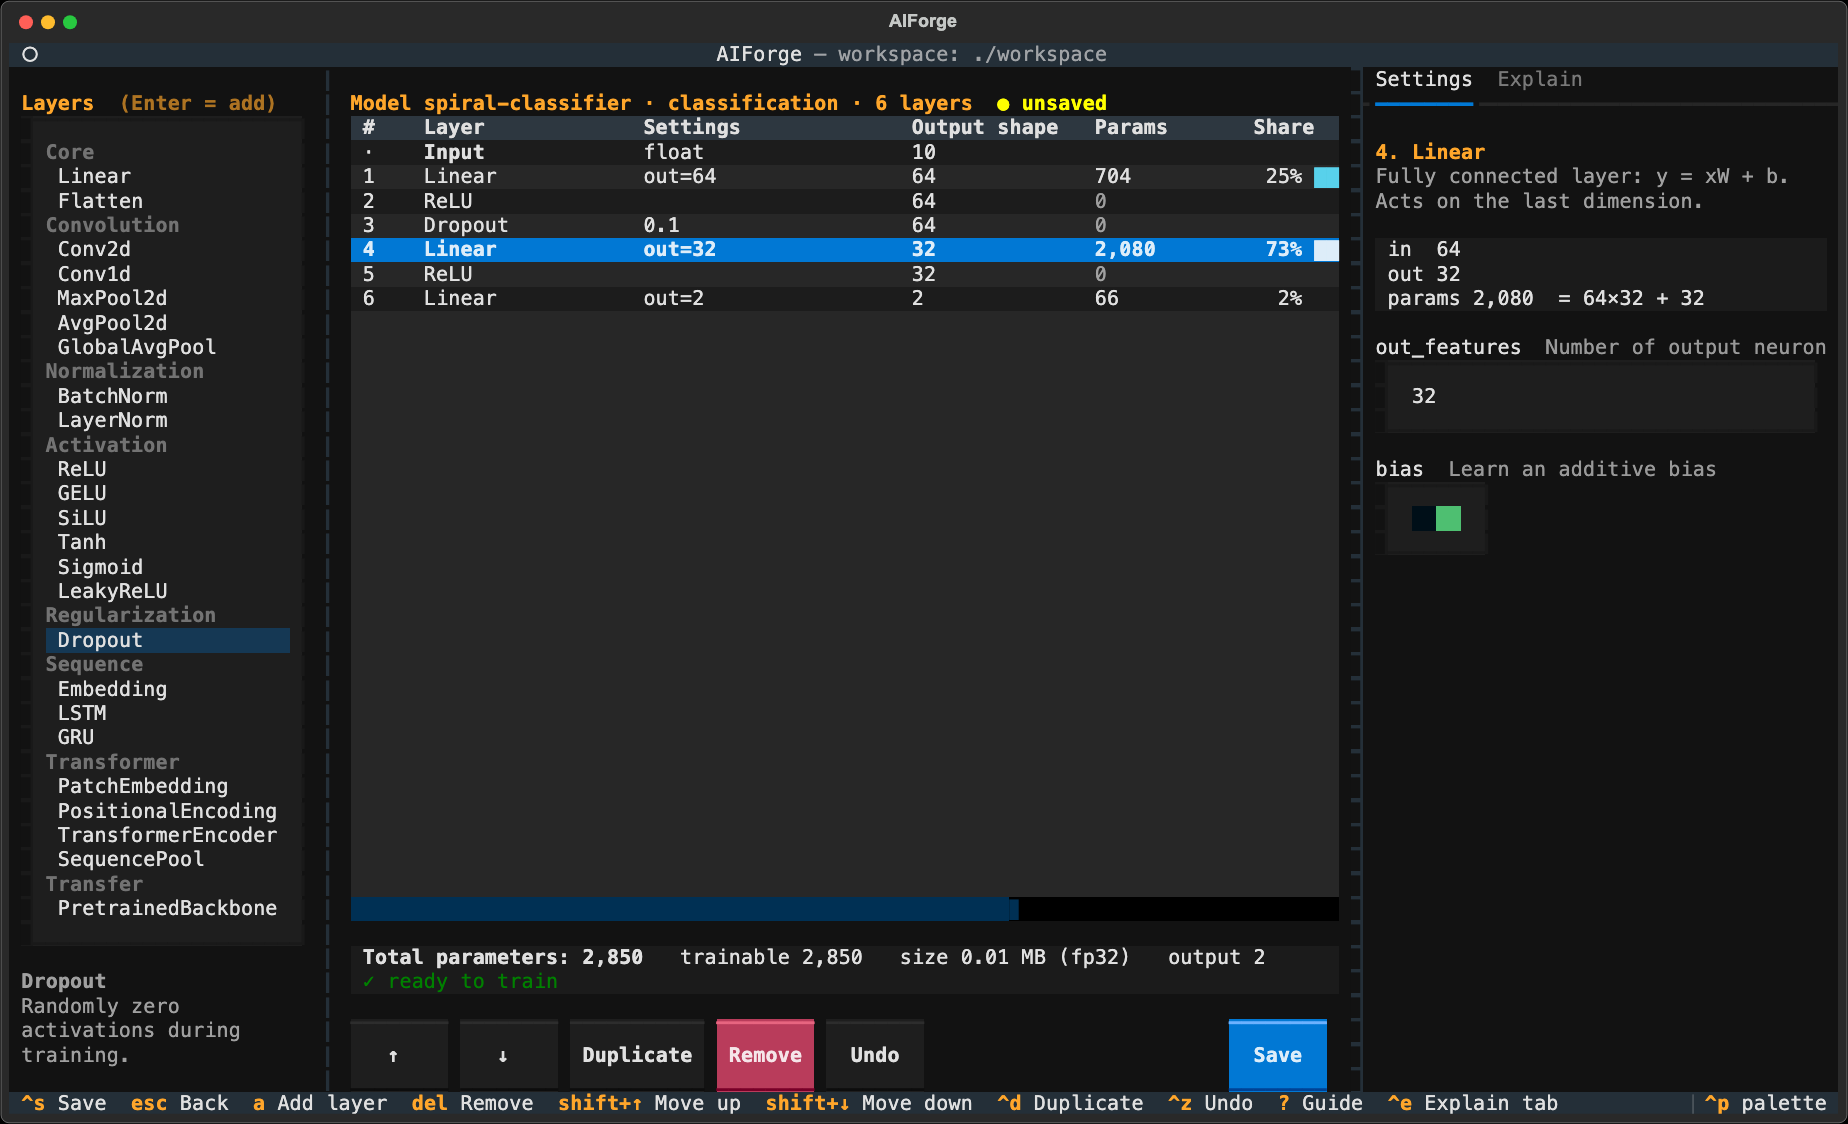
Task: Choose TransformerEncoder in the layer list
Action: pos(167,835)
